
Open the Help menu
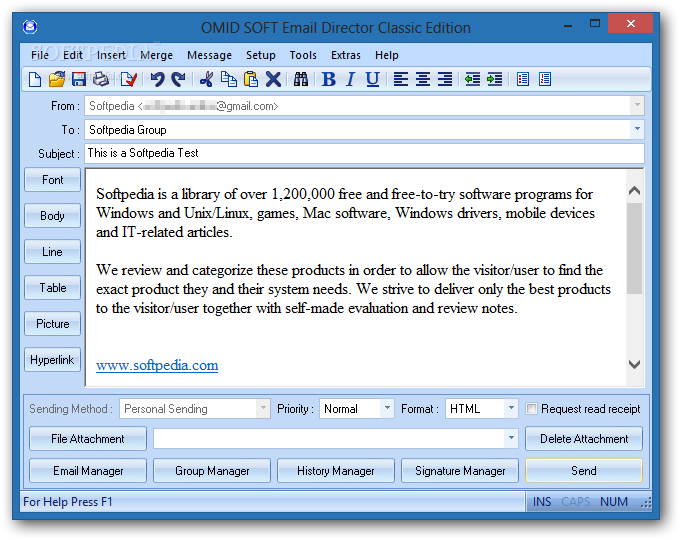pyautogui.click(x=387, y=55)
